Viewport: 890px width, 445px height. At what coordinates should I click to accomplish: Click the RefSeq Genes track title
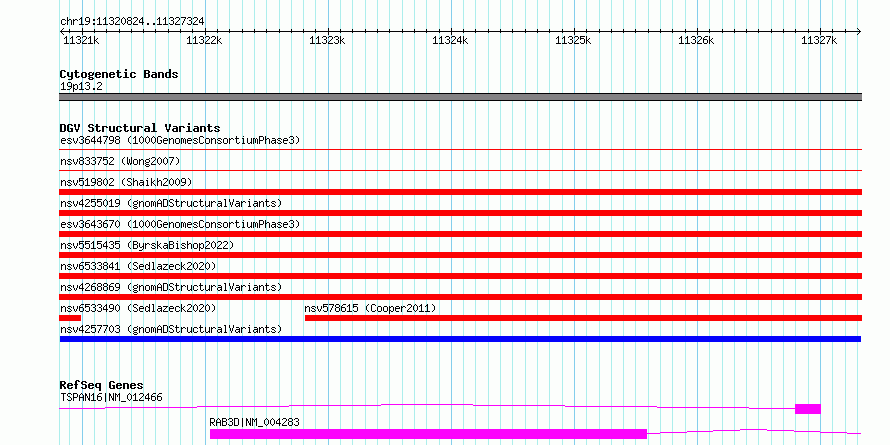[x=102, y=386]
